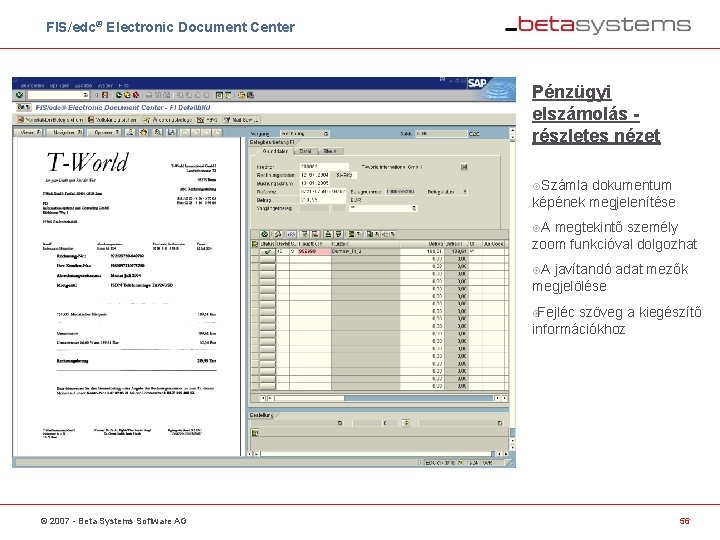Viewport: 720px width, 540px height.
Task: Click the bottom horizontal scrollbar under Bestellung panel
Action: click(x=378, y=454)
